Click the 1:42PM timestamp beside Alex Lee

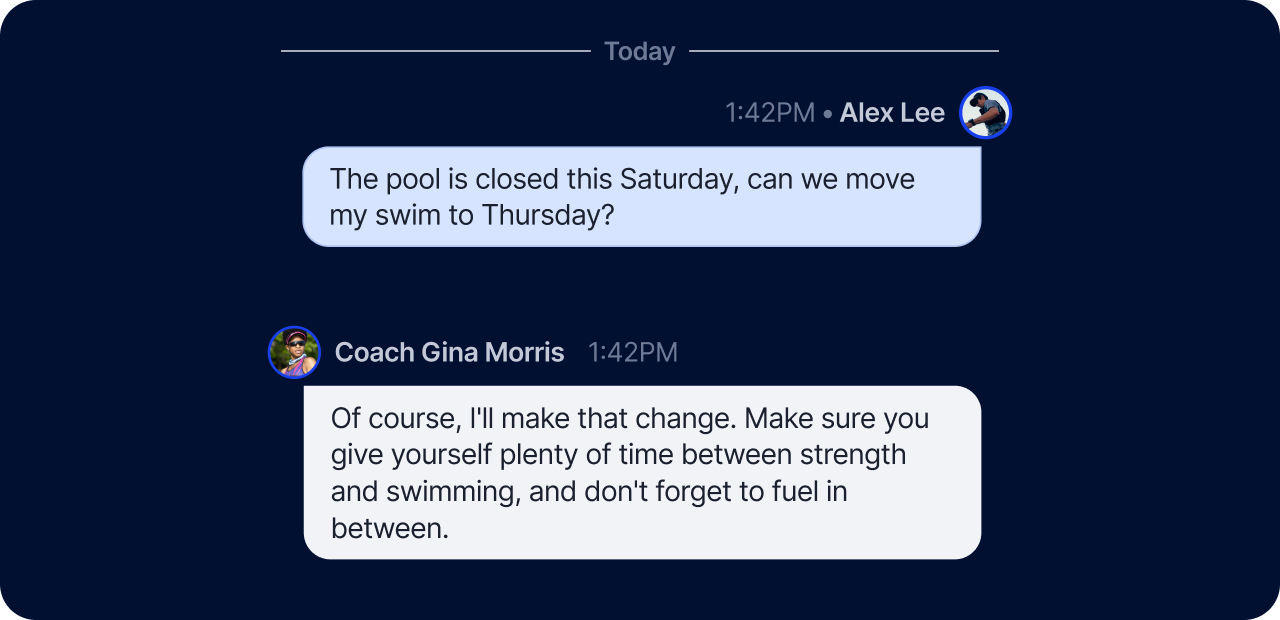tap(770, 113)
